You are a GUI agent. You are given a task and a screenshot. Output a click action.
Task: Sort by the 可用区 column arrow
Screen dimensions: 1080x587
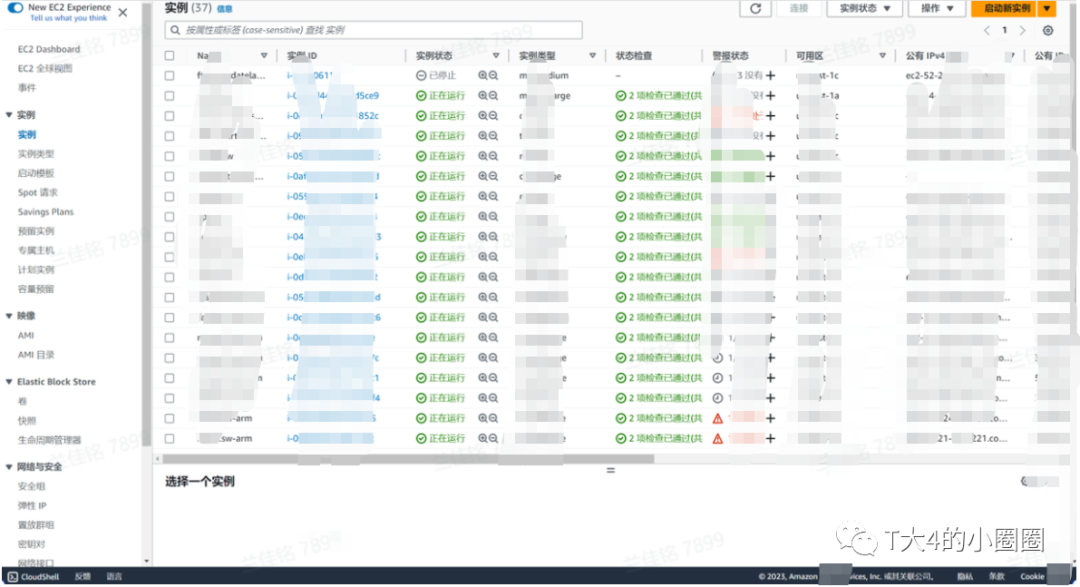(x=882, y=55)
